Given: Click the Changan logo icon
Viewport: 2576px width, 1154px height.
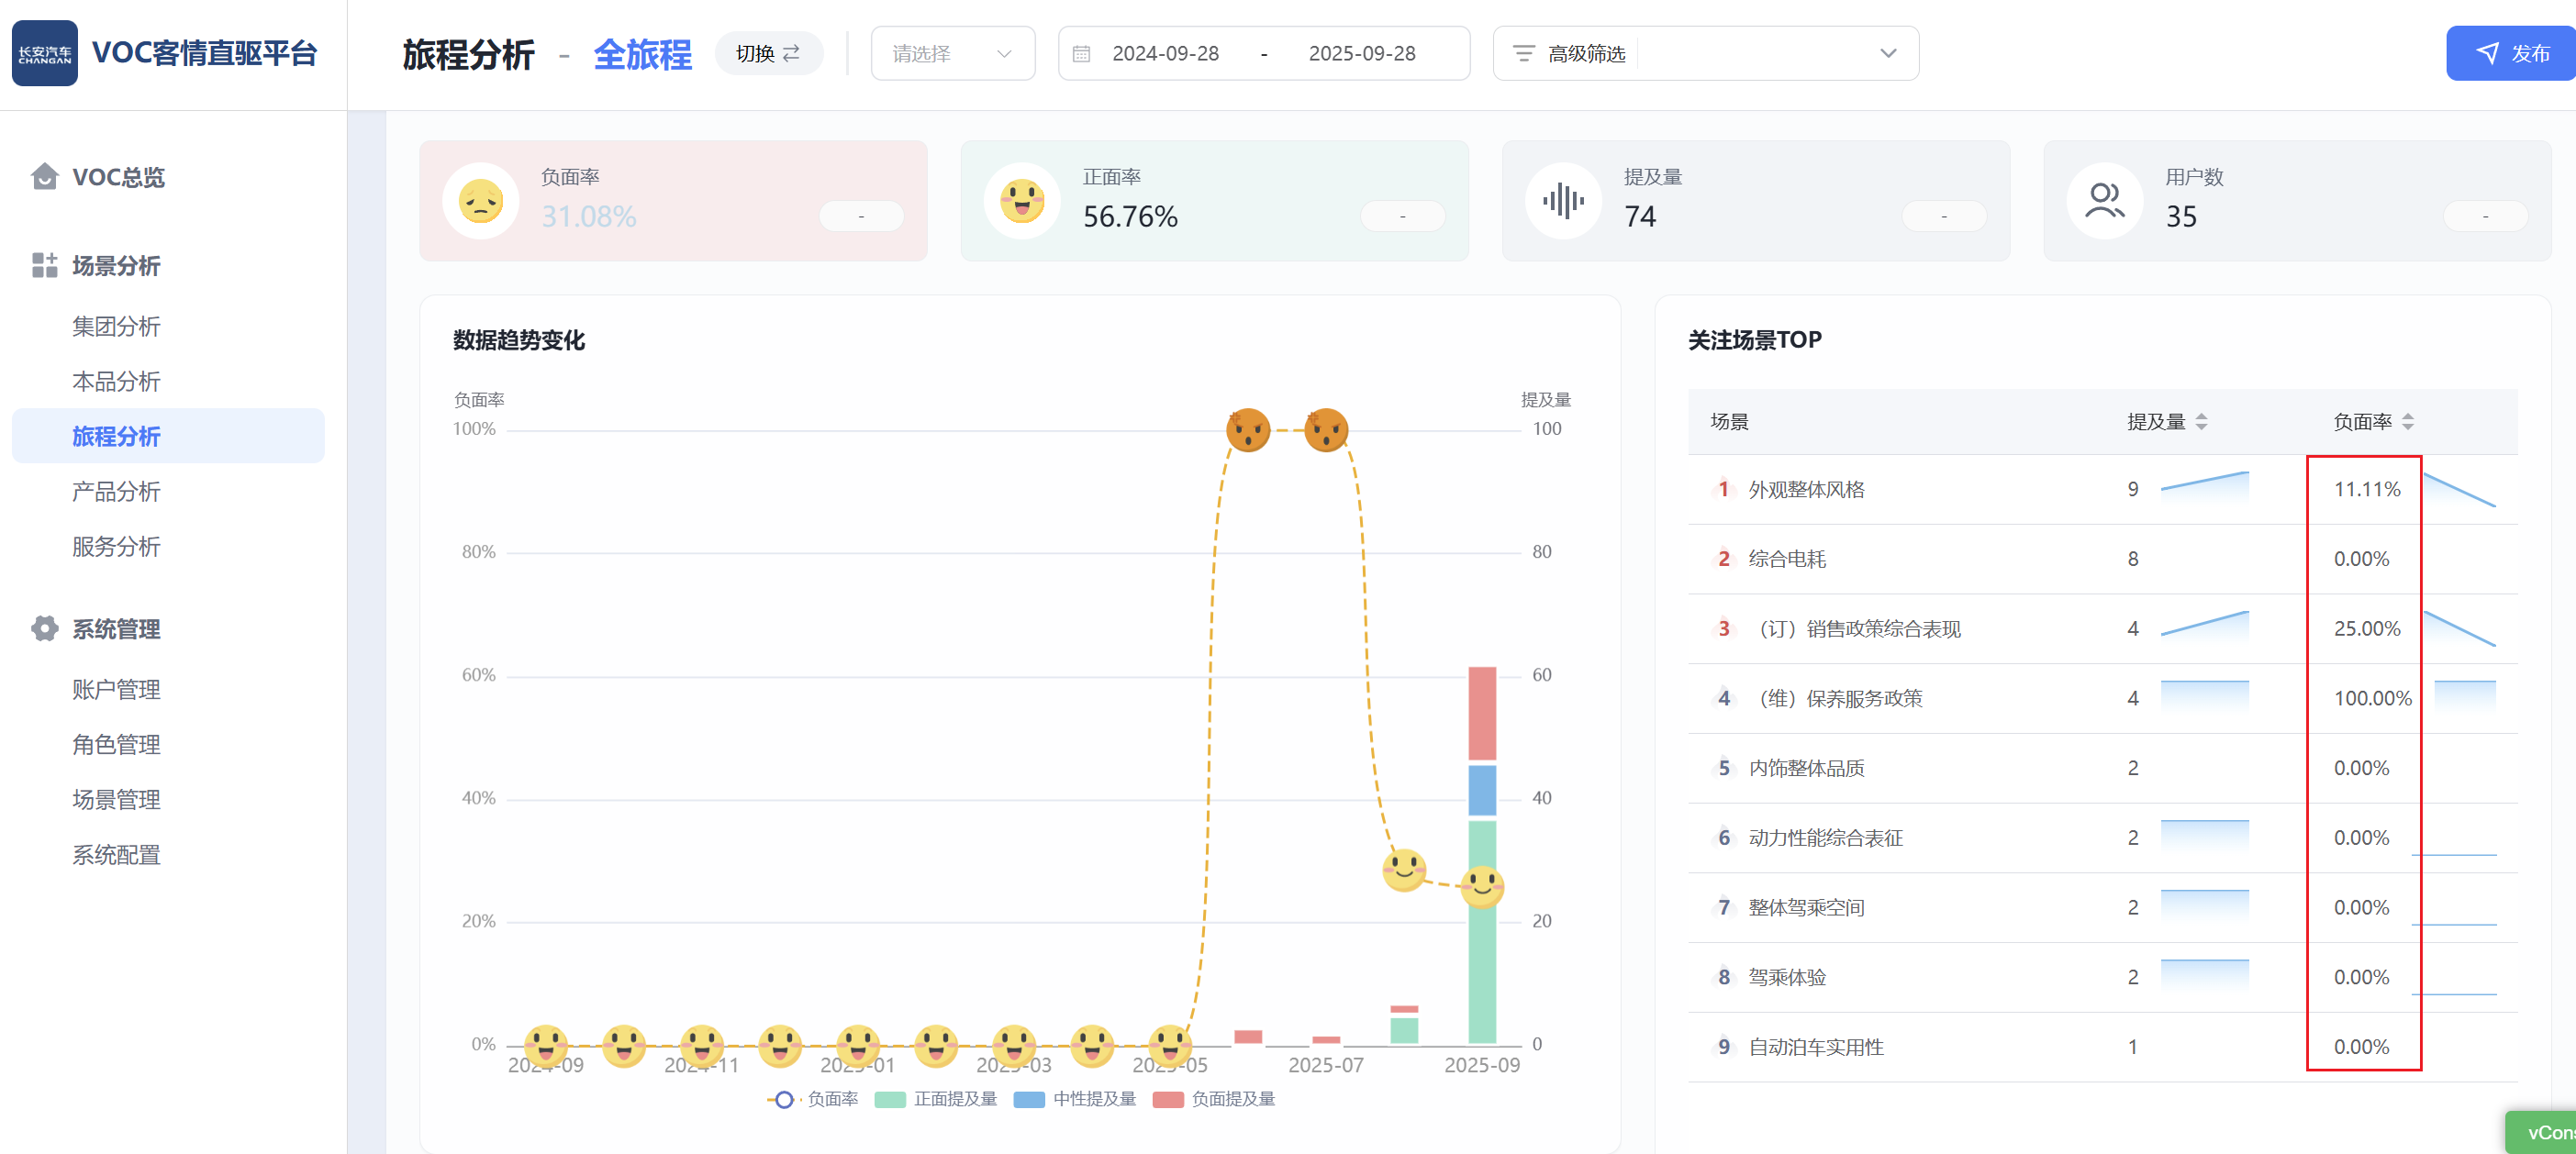Looking at the screenshot, I should 45,54.
